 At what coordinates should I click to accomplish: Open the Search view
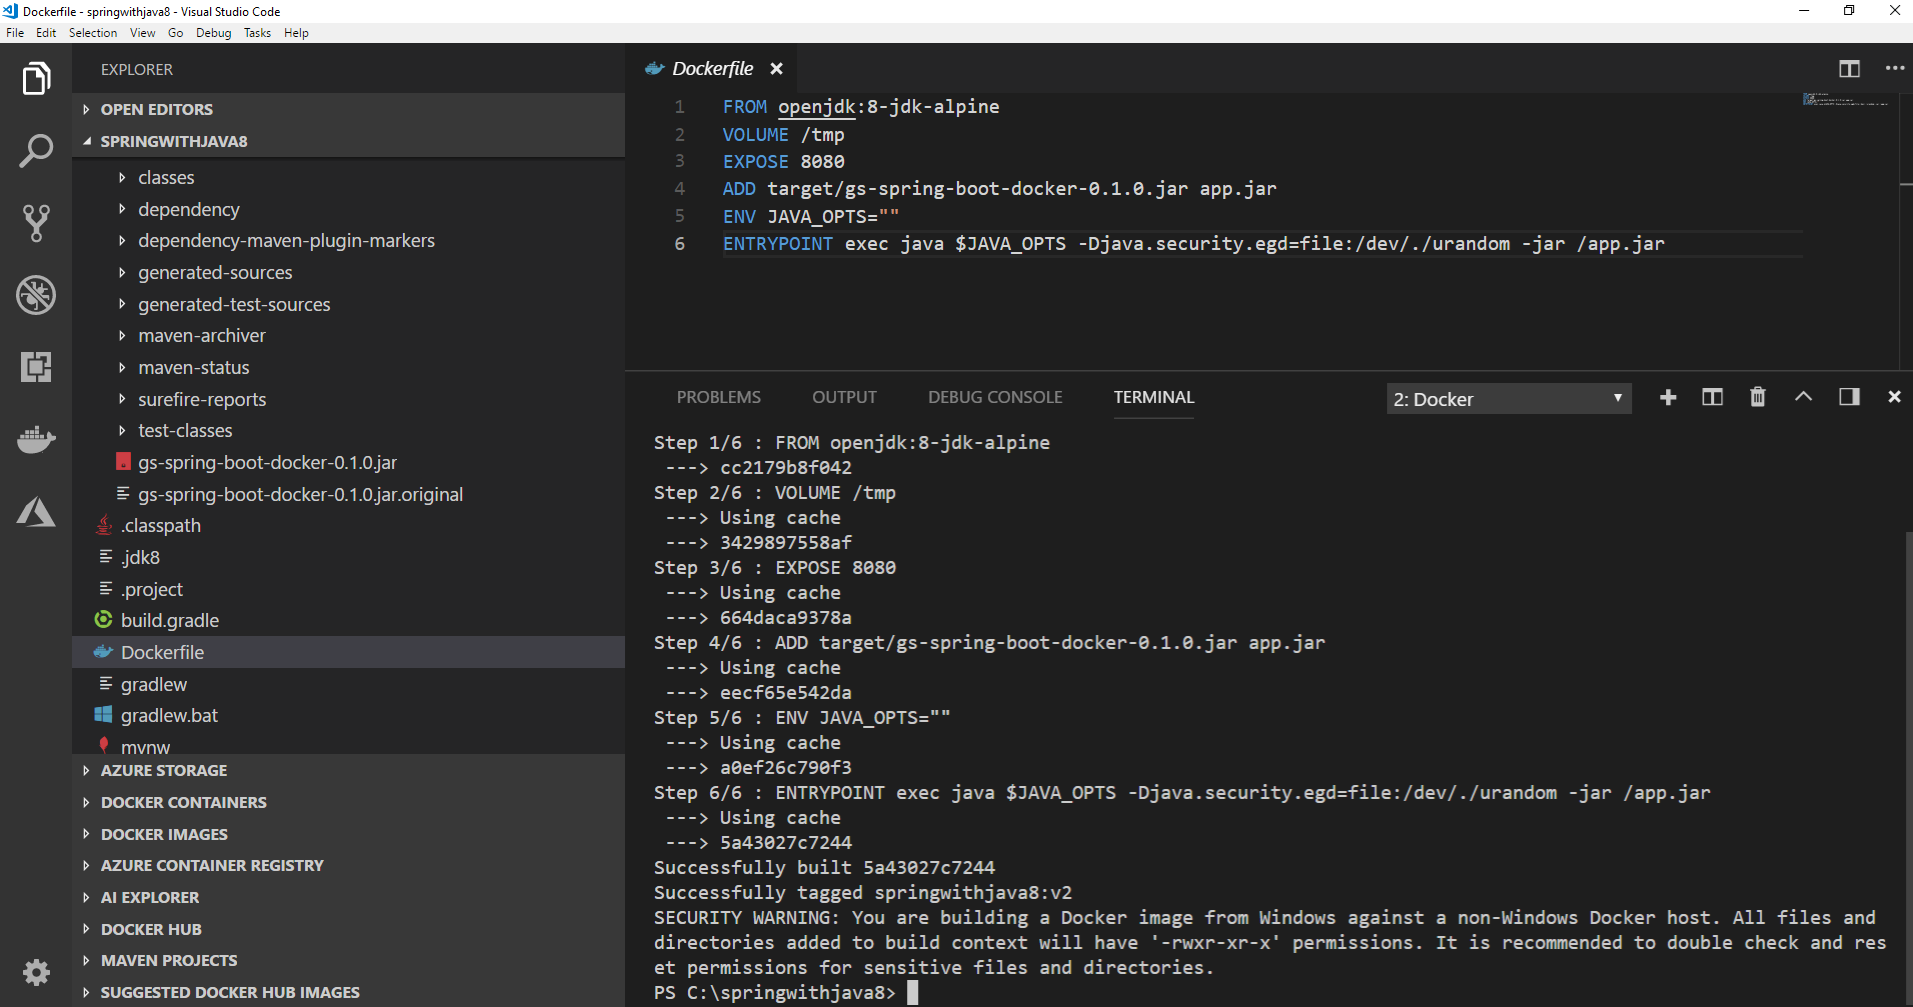click(36, 150)
